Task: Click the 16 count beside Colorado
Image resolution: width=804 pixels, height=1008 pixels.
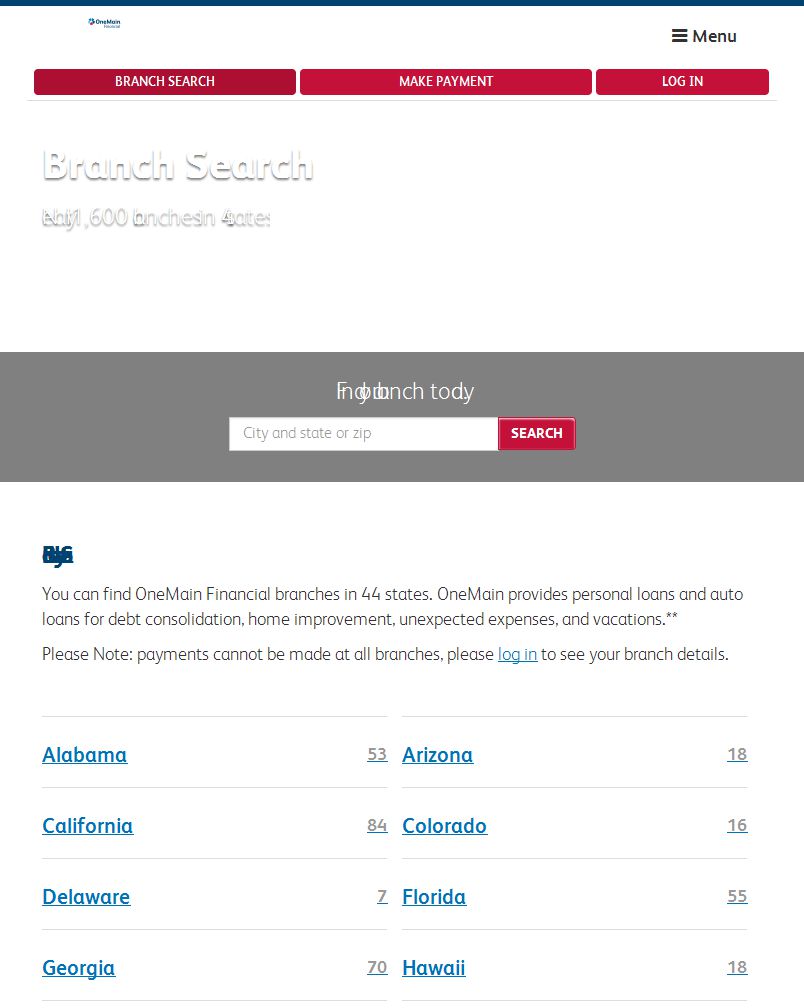Action: tap(737, 825)
